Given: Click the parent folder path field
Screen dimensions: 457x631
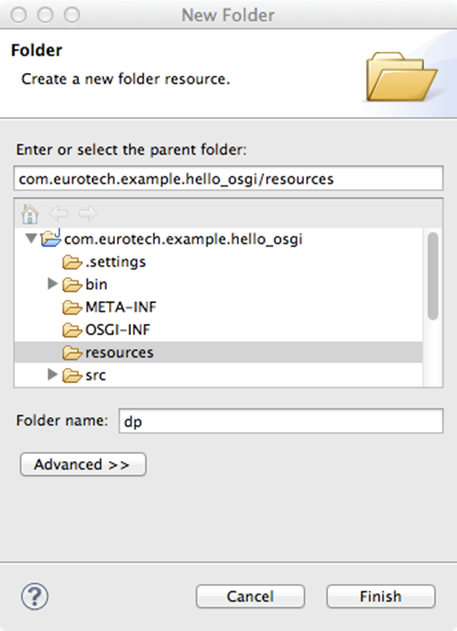Looking at the screenshot, I should tap(228, 178).
